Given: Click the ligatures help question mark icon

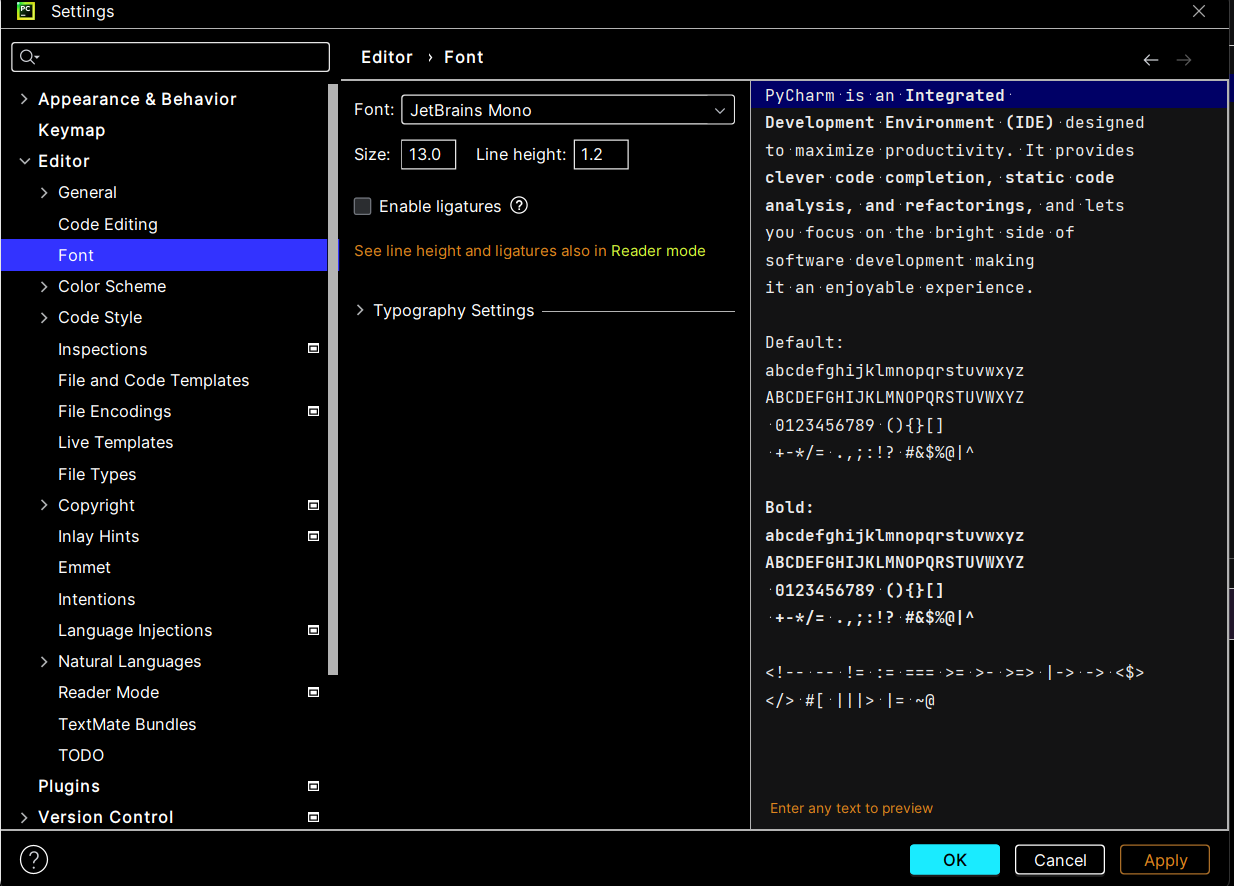Looking at the screenshot, I should [x=518, y=206].
